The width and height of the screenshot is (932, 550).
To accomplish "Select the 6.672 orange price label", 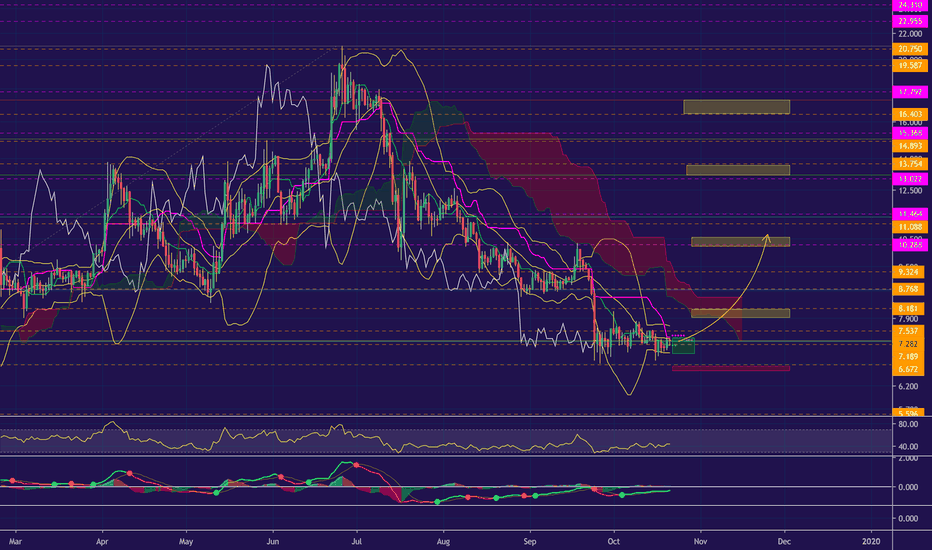I will point(908,369).
